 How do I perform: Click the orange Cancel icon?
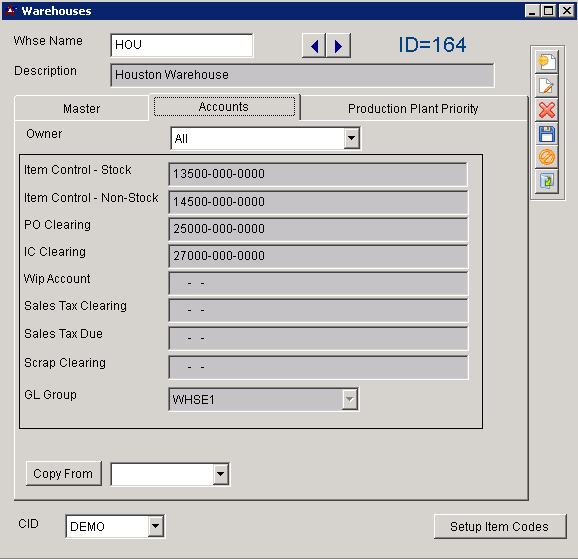tap(547, 157)
